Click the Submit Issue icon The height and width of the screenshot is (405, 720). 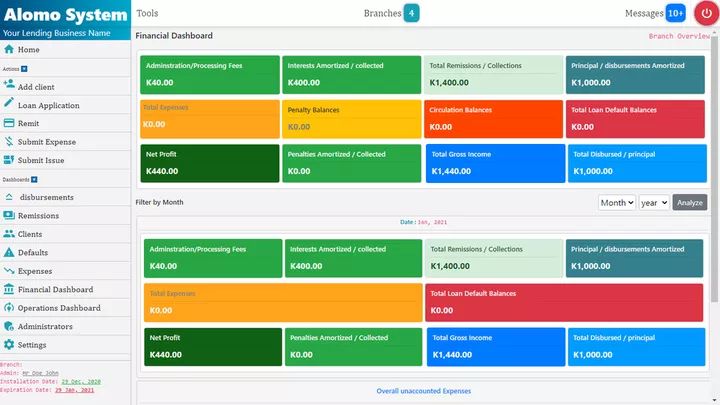click(9, 160)
